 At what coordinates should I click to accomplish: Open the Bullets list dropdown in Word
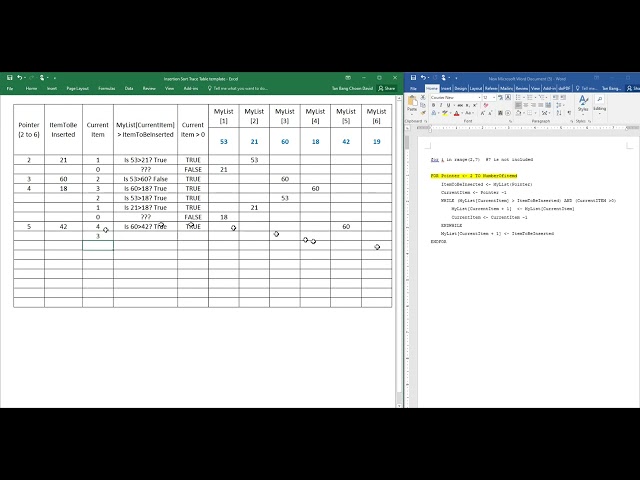[524, 98]
